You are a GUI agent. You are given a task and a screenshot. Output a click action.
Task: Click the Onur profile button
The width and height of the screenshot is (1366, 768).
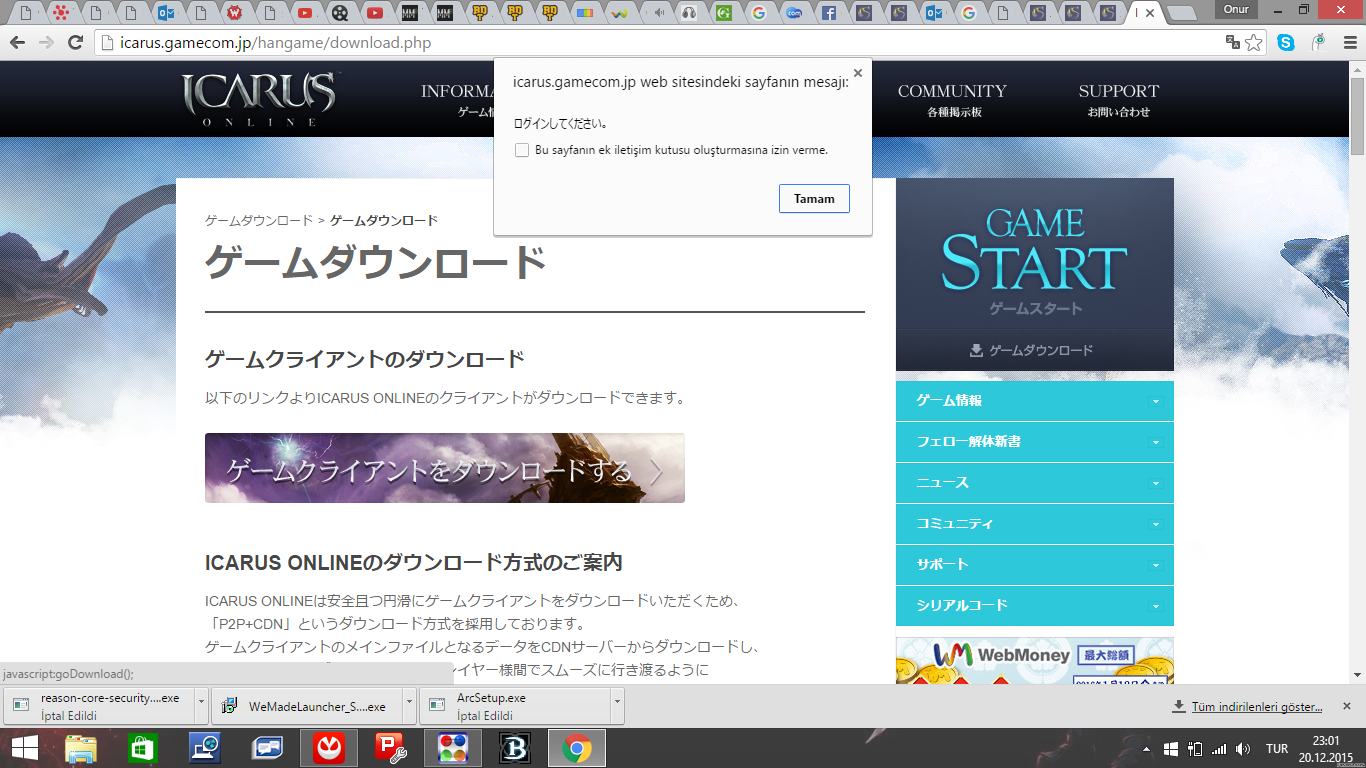(x=1236, y=9)
